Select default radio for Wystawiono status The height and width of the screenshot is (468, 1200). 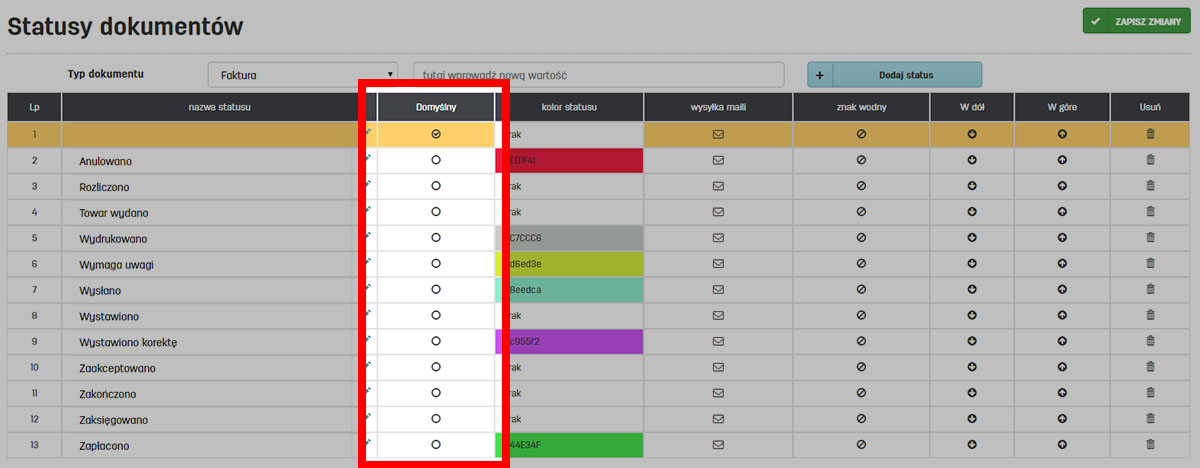click(436, 316)
